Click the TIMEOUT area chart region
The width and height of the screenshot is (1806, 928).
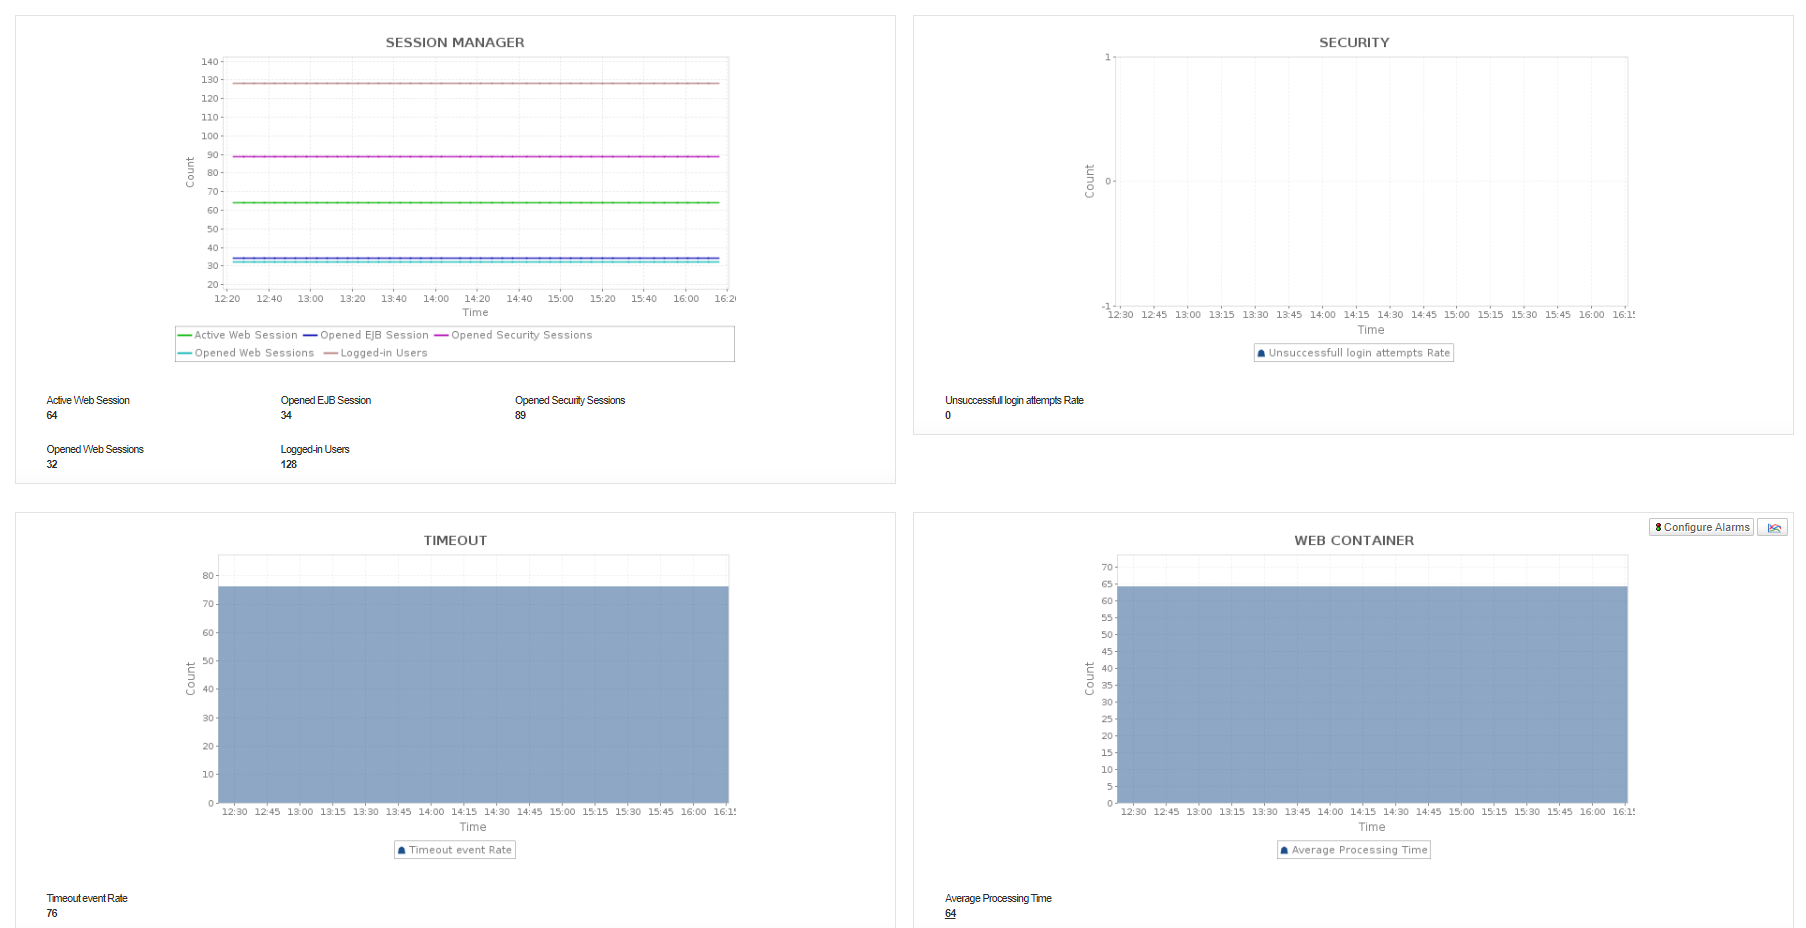point(475,690)
